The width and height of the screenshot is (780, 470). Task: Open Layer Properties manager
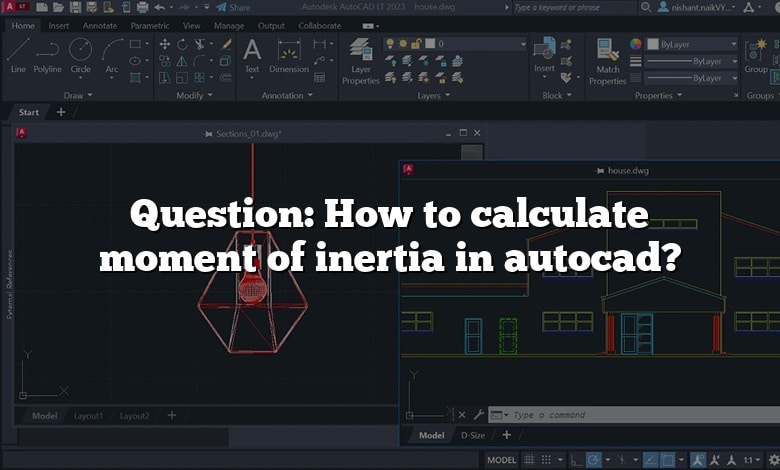point(361,61)
